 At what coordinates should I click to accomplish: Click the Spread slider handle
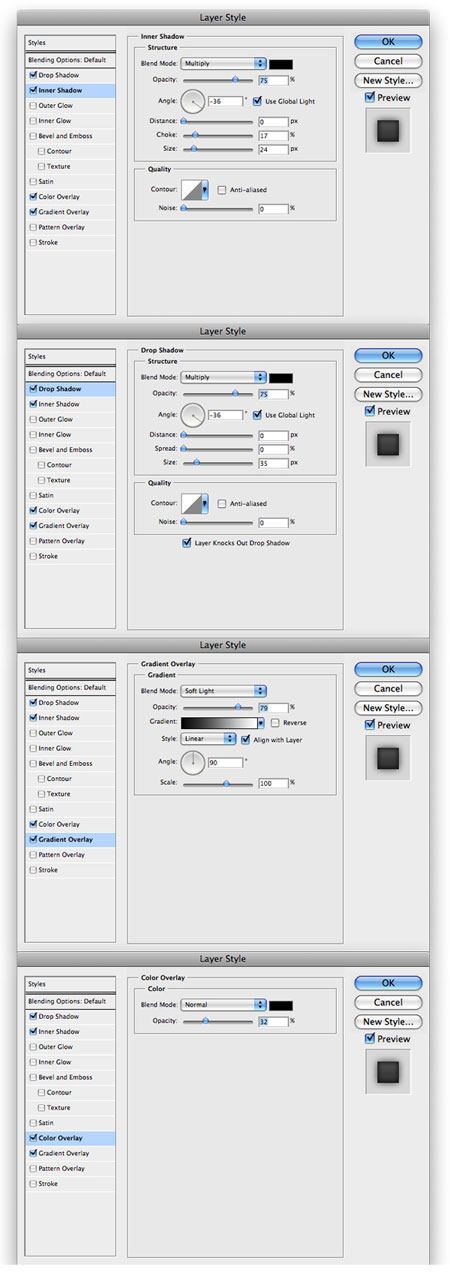183,450
